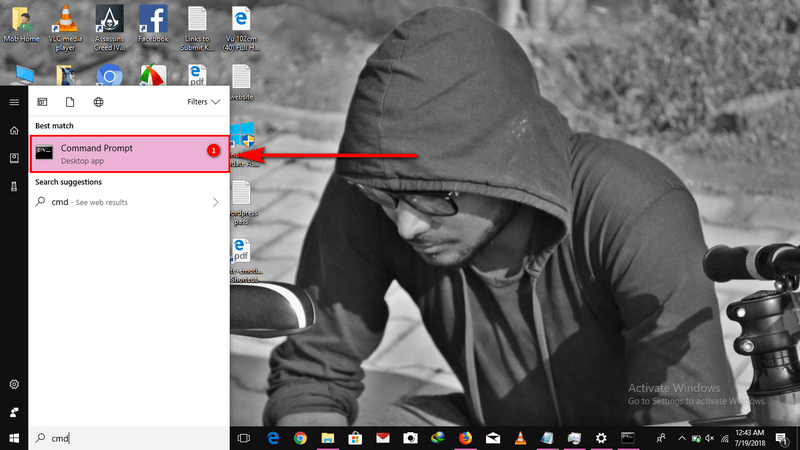The height and width of the screenshot is (450, 800).
Task: Click the Windows Start button
Action: pyautogui.click(x=14, y=438)
